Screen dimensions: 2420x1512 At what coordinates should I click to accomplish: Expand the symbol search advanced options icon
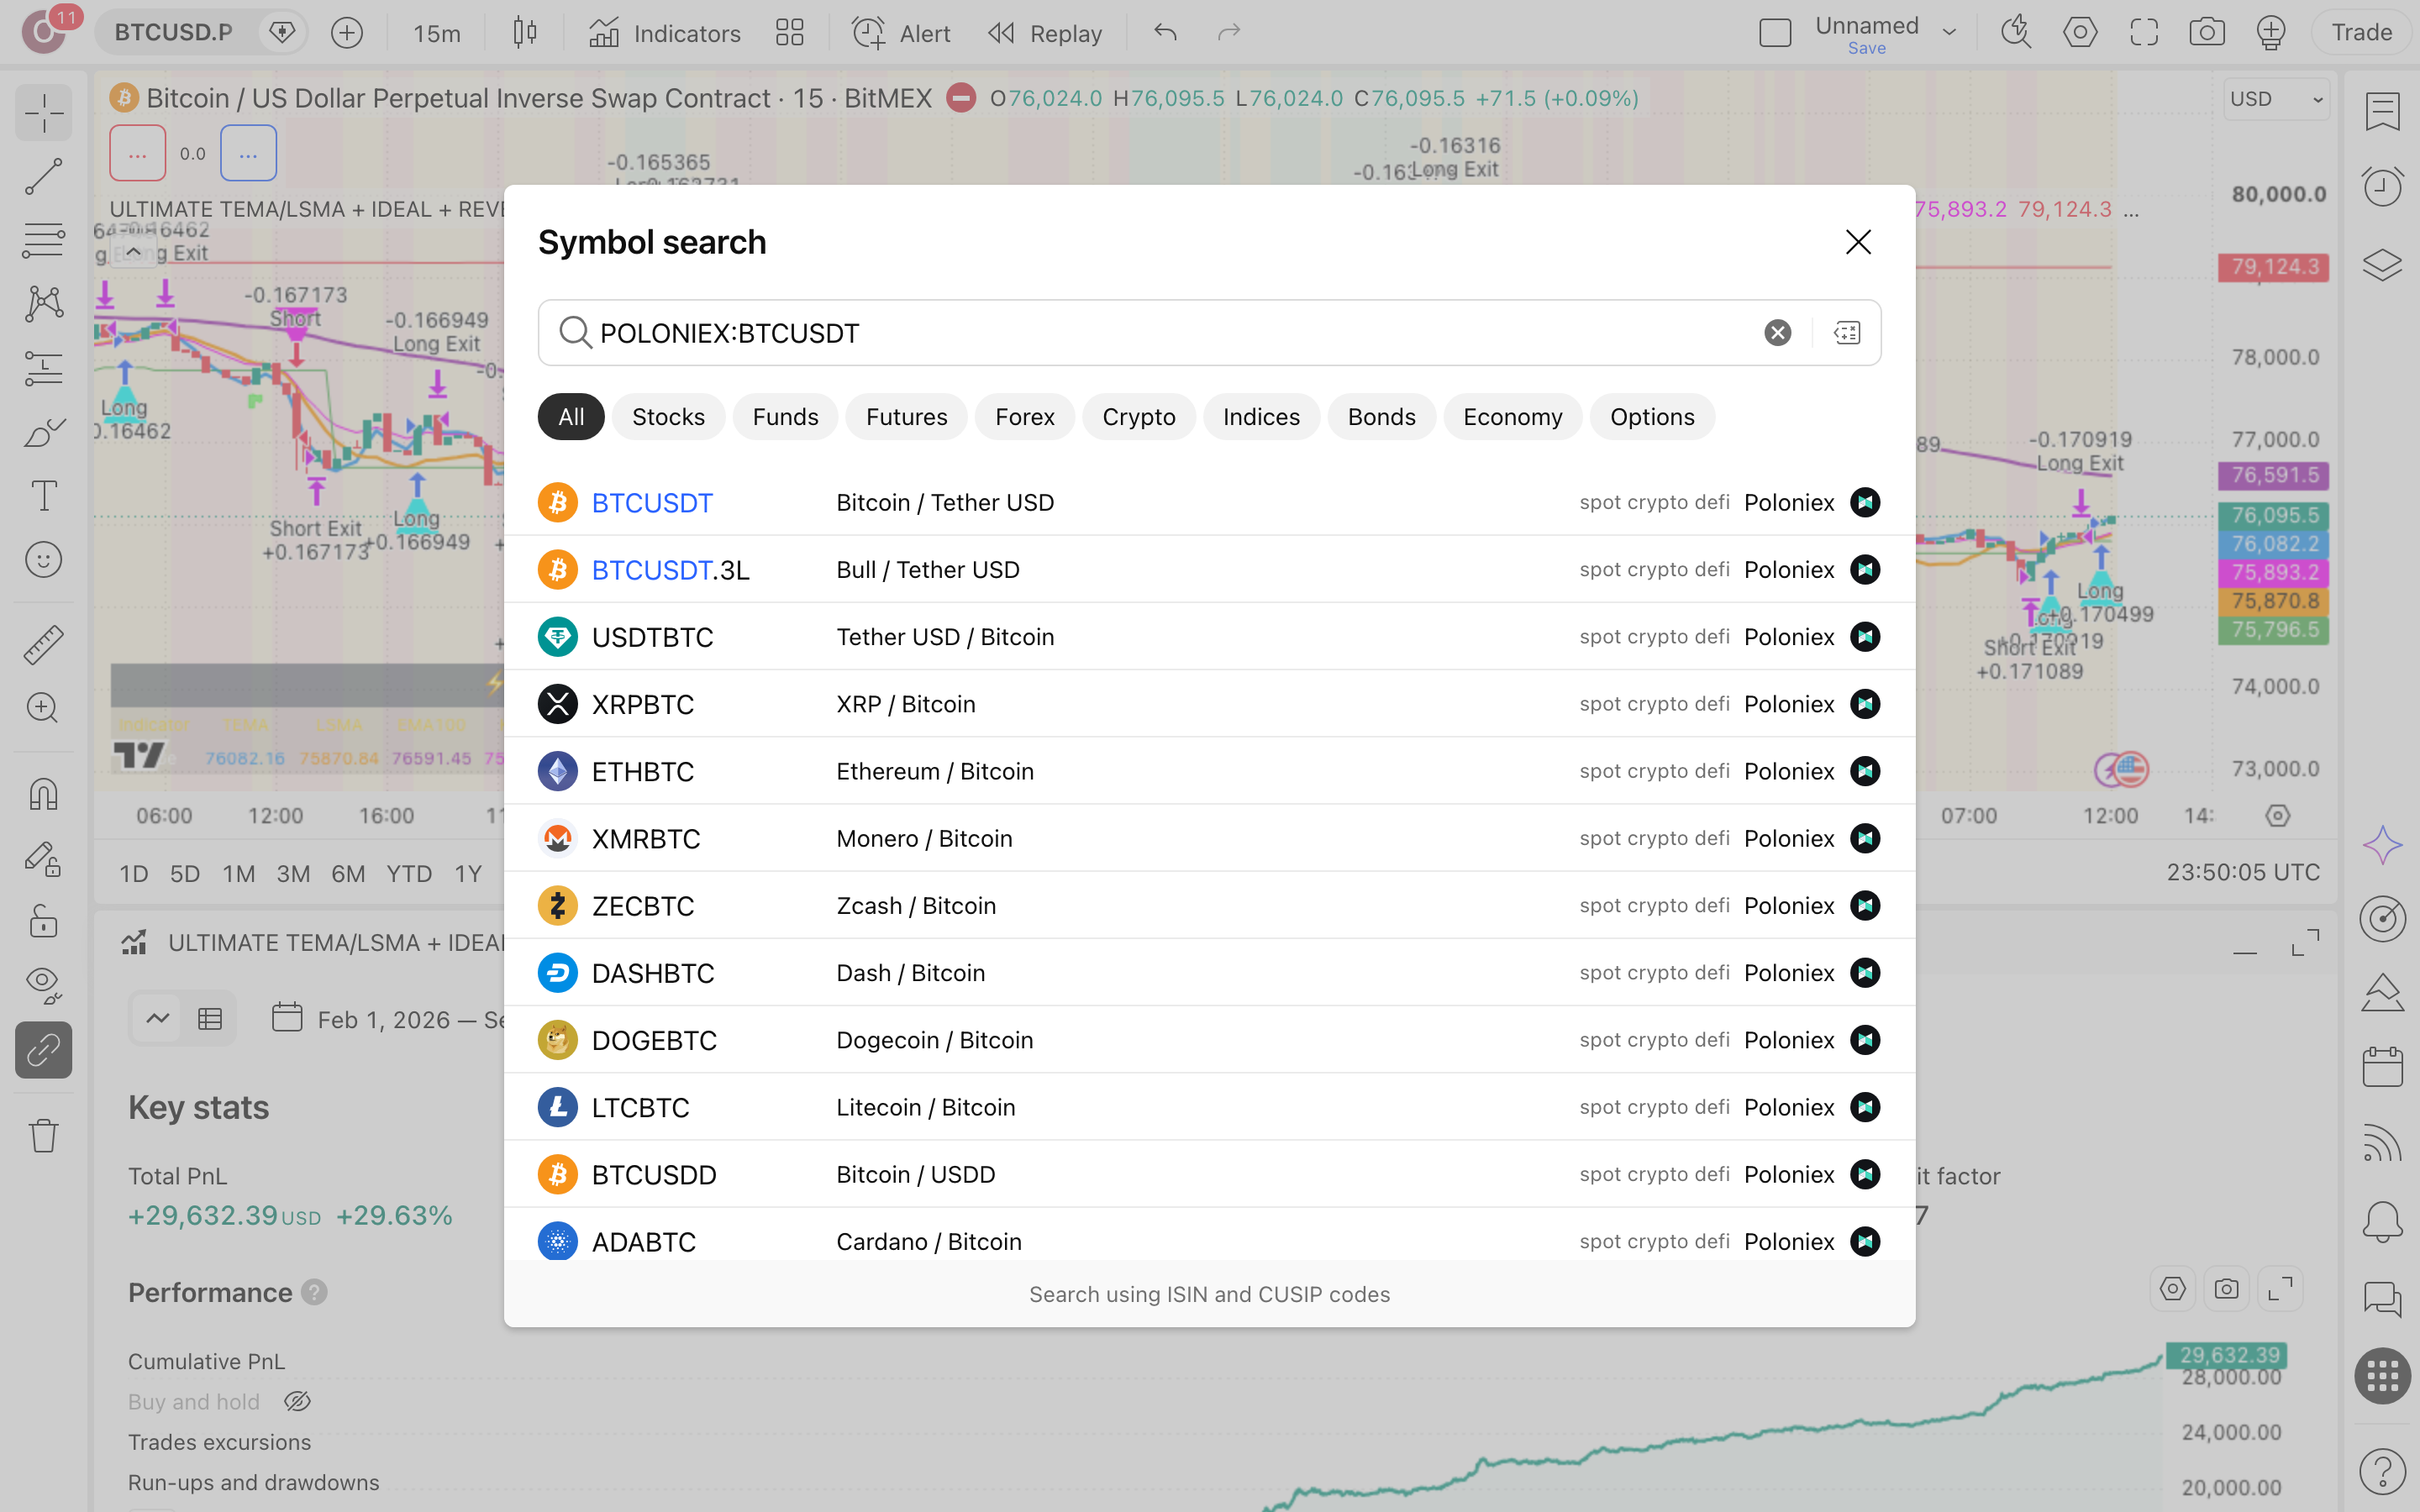click(1847, 333)
